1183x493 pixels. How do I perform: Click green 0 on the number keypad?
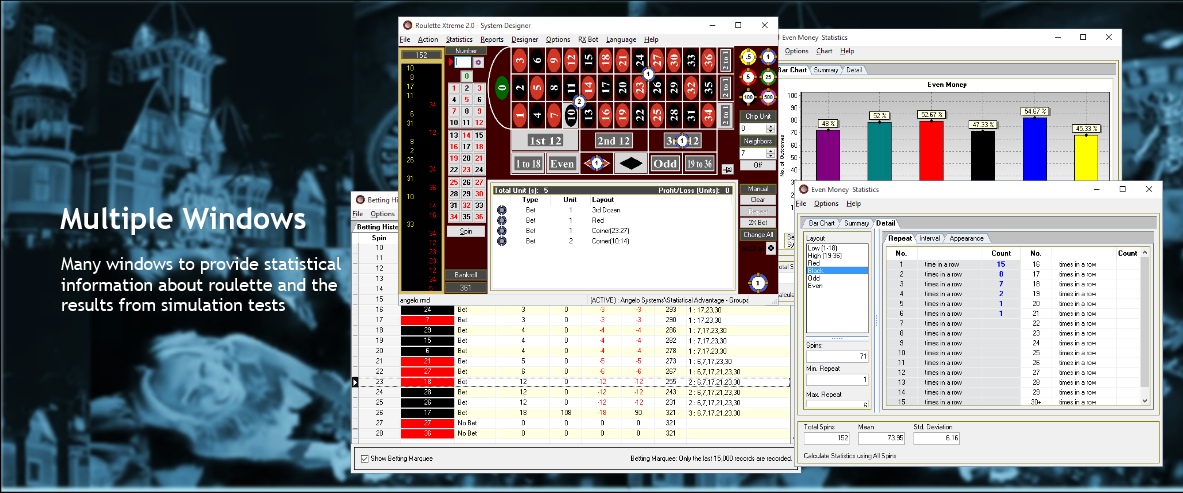(467, 75)
